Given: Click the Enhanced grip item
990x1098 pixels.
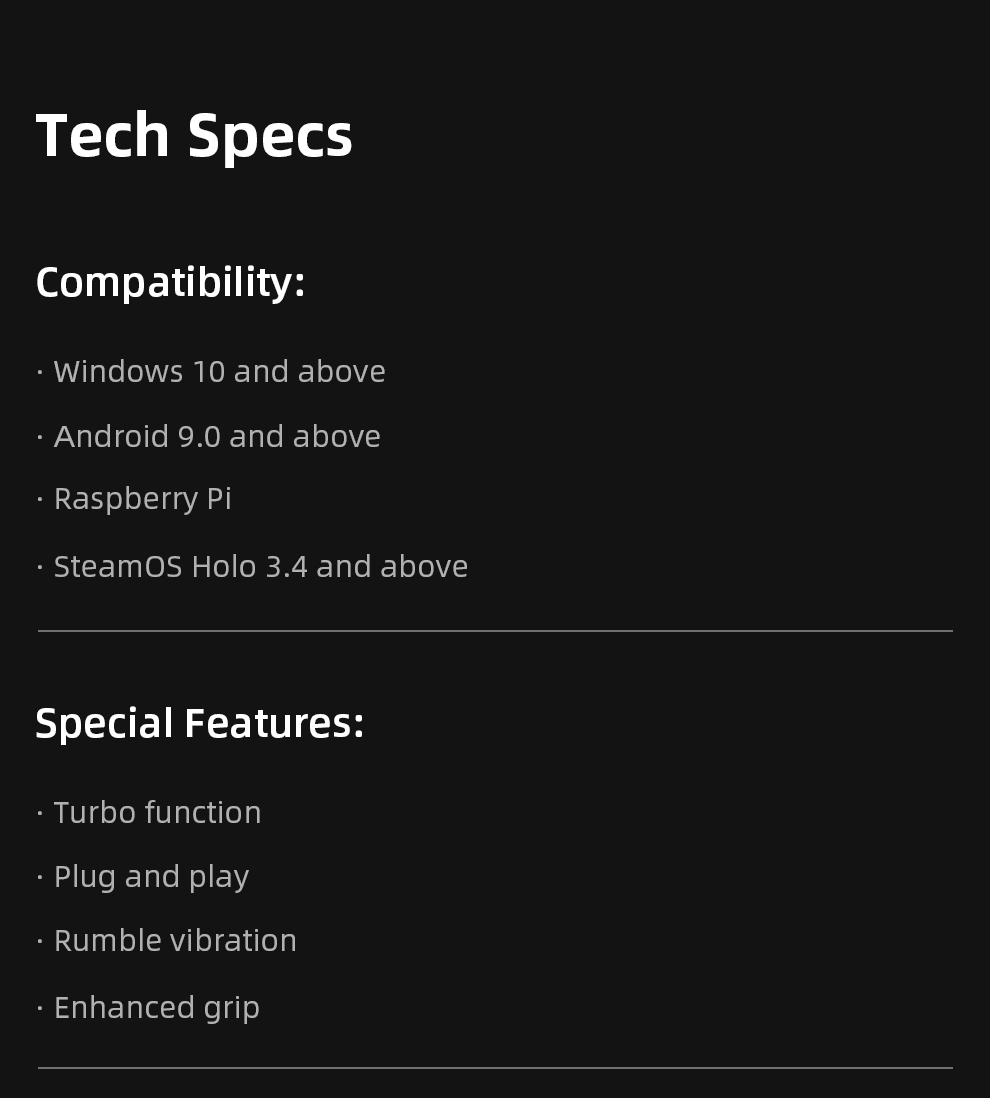Looking at the screenshot, I should pyautogui.click(x=157, y=1009).
